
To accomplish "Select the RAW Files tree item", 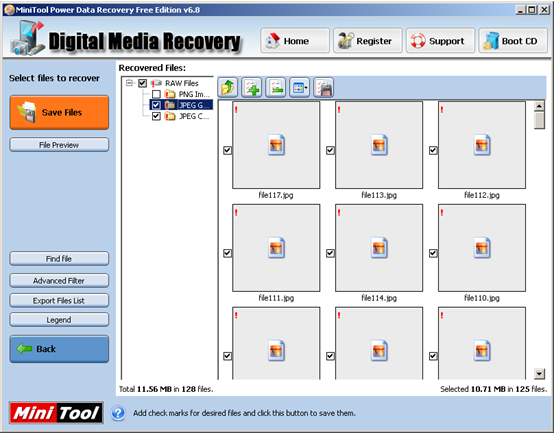I will tap(182, 83).
